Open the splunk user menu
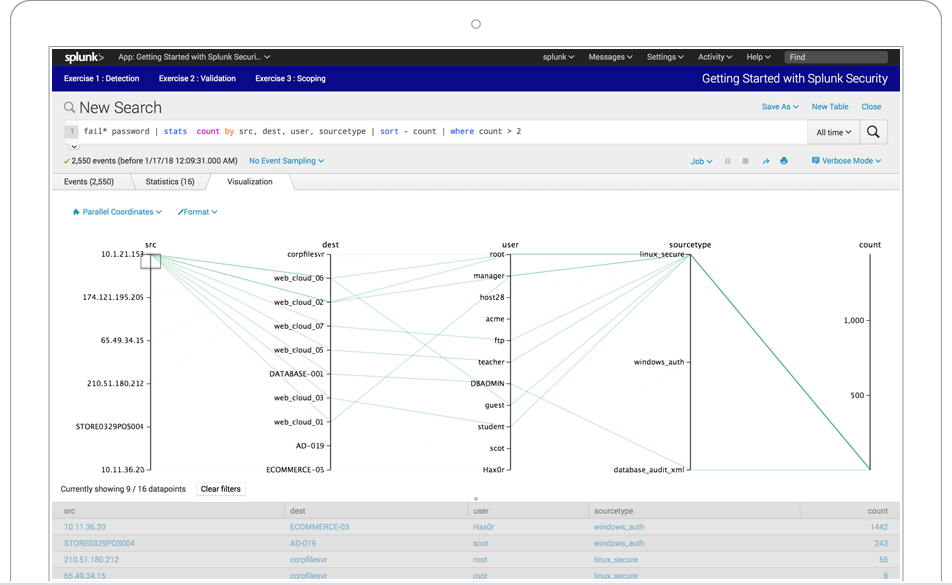952x585 pixels. (558, 57)
